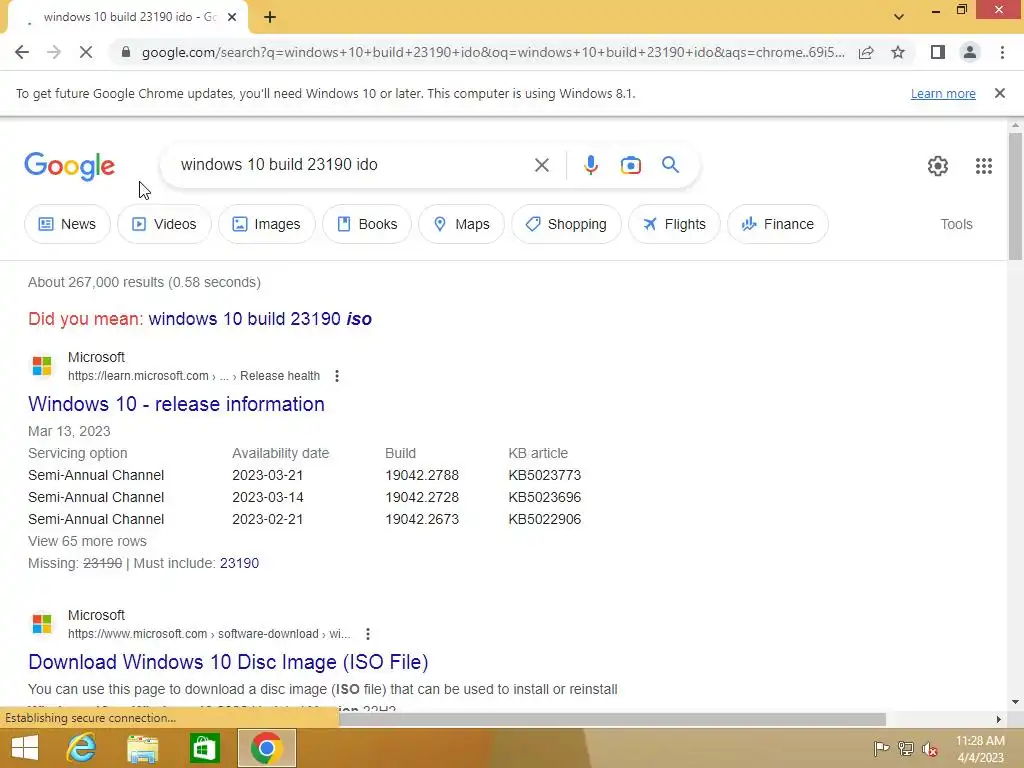The height and width of the screenshot is (768, 1024).
Task: Open the Learn more link about Chrome updates
Action: point(943,93)
